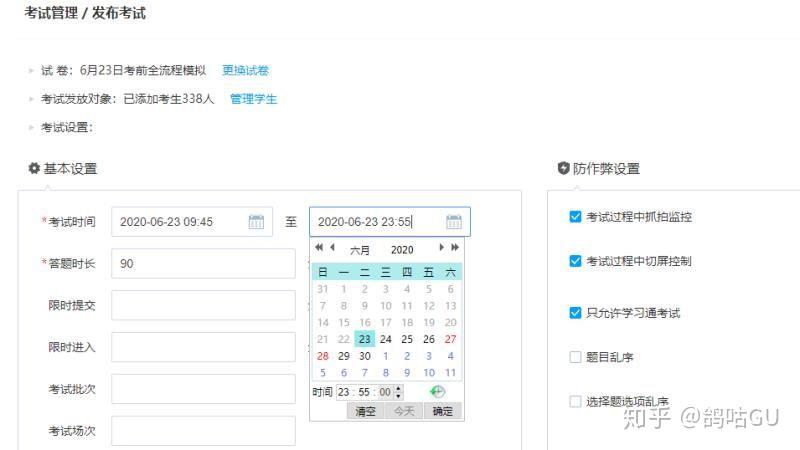The image size is (800, 450).
Task: Go to previous year in date picker
Action: click(x=319, y=247)
